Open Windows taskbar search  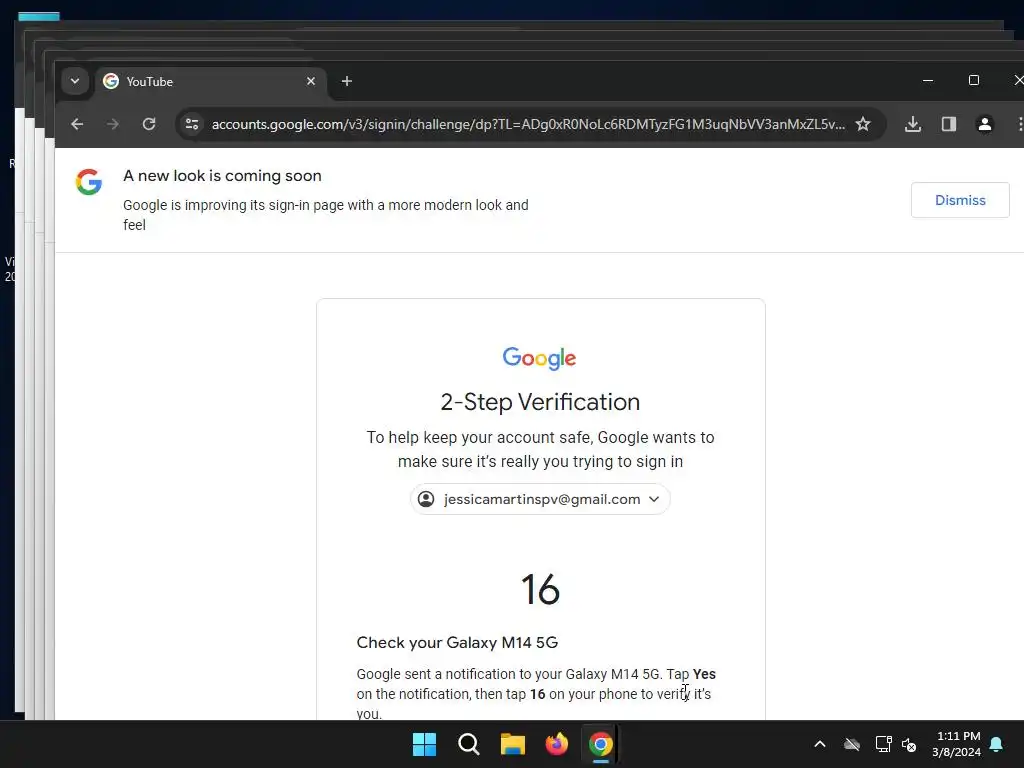point(468,744)
